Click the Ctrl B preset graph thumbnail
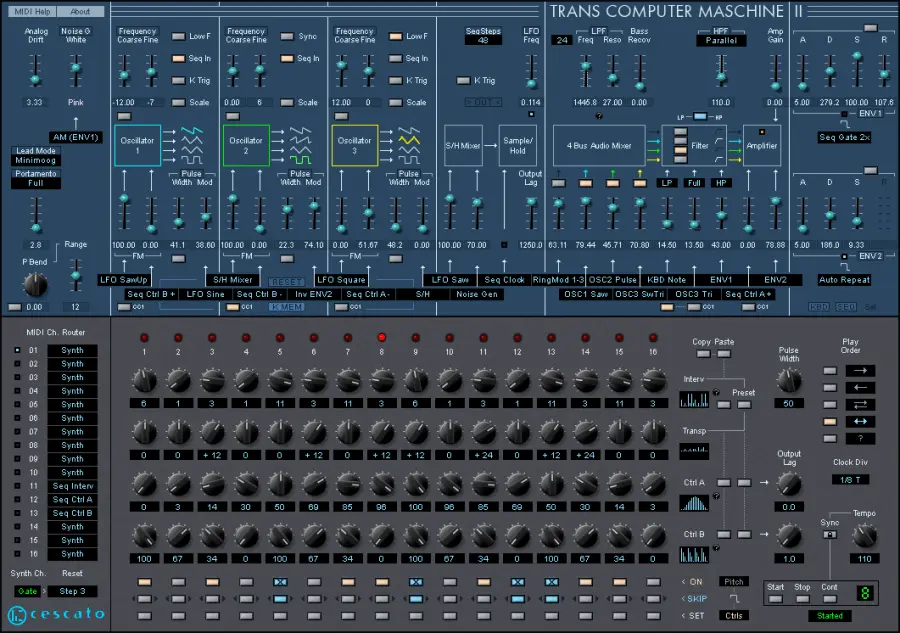900x633 pixels. [x=694, y=554]
